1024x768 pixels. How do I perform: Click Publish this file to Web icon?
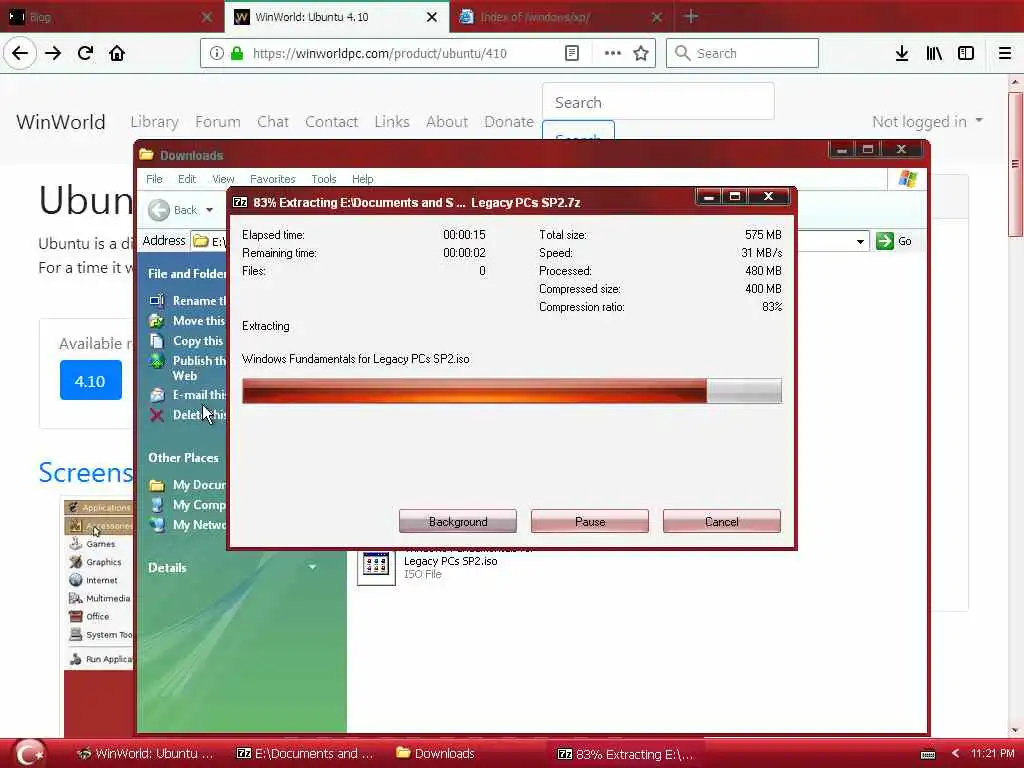click(x=157, y=360)
